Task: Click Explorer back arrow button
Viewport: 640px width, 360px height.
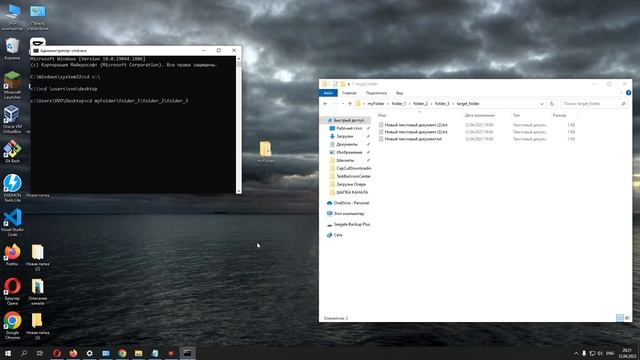Action: (325, 104)
